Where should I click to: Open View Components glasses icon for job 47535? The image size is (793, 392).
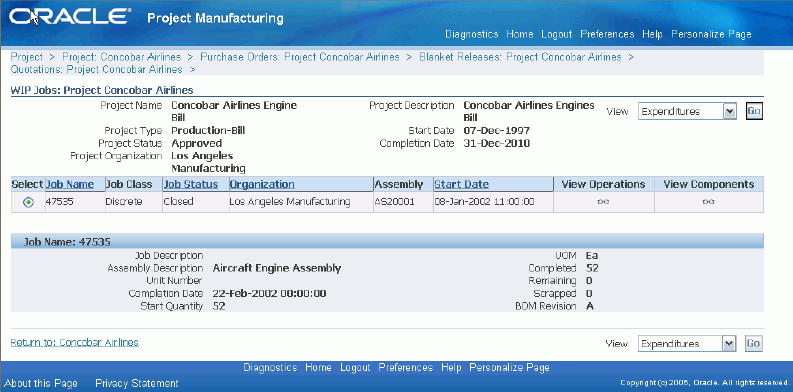coord(708,202)
